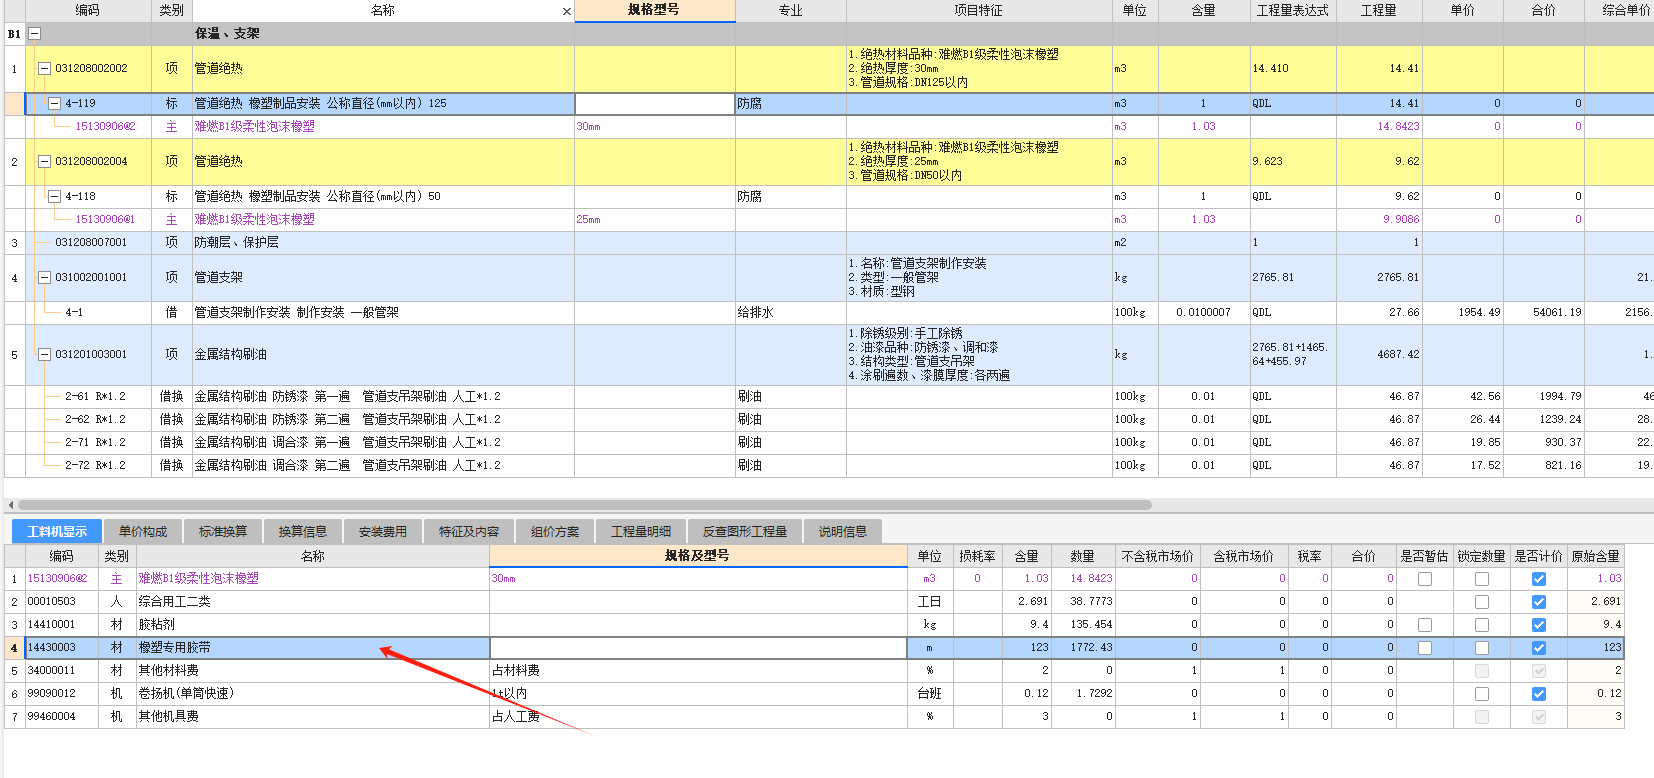The height and width of the screenshot is (778, 1654).
Task: Collapse the 4-119 quota sub-item
Action: [55, 103]
